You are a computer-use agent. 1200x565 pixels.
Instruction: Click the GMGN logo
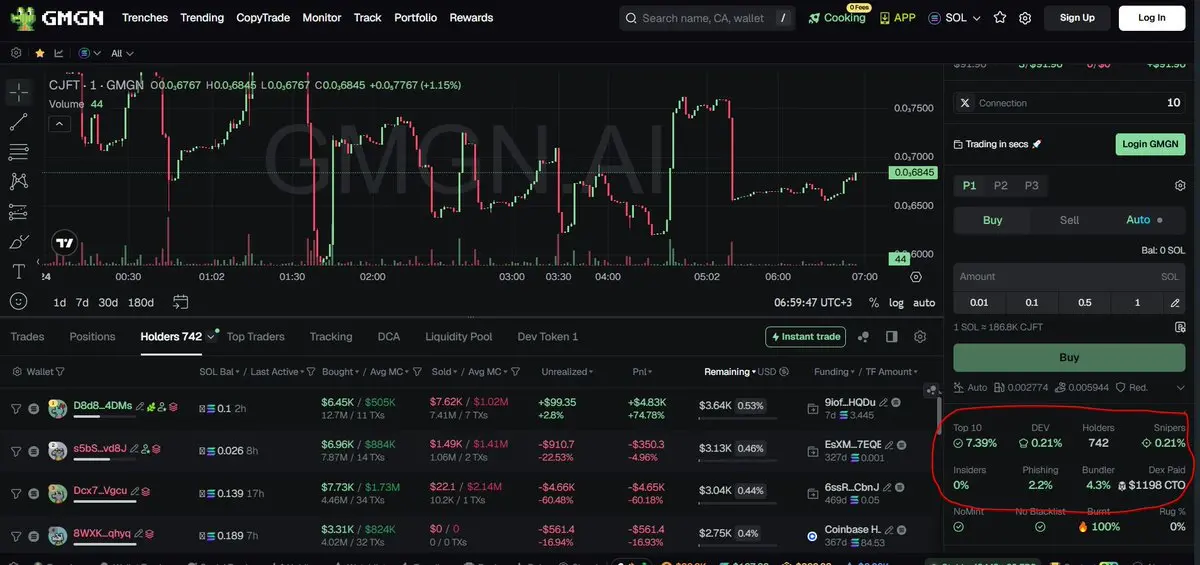tap(55, 17)
